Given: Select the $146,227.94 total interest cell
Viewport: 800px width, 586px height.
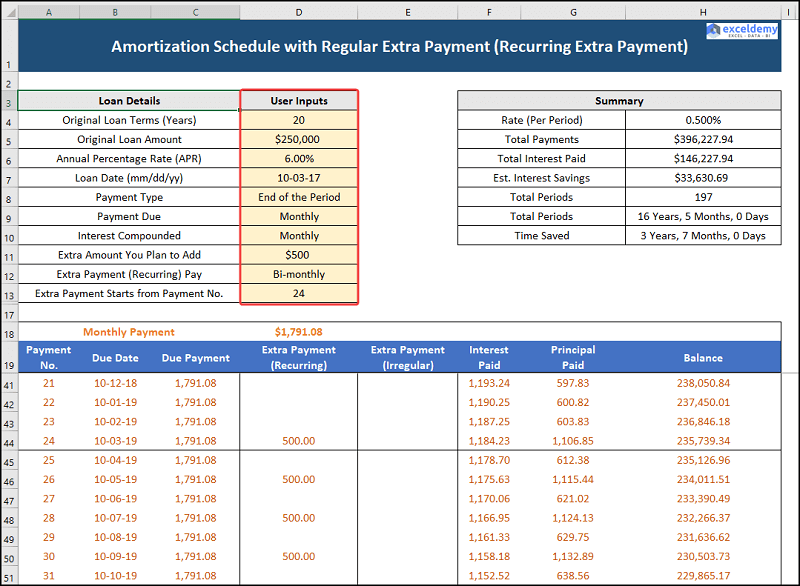Looking at the screenshot, I should (703, 159).
